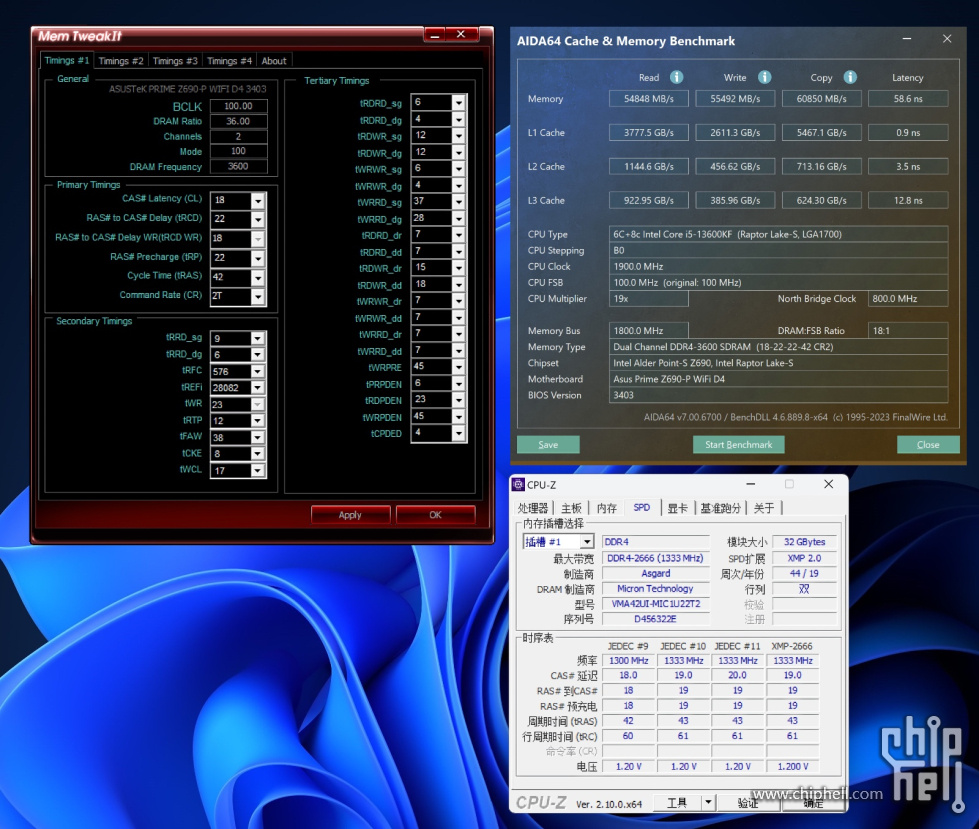Open the tRDRD_sg tertiary timing dropdown
The width and height of the screenshot is (979, 829).
point(458,102)
